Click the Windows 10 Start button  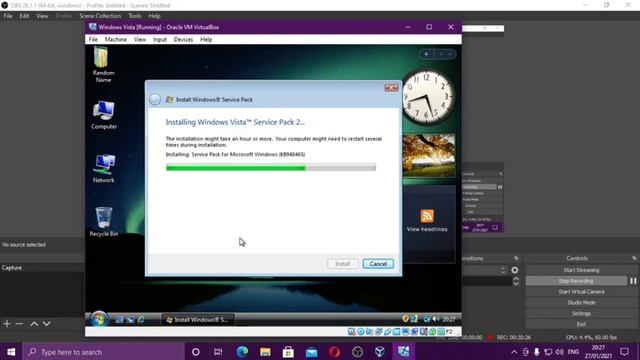[x=11, y=352]
